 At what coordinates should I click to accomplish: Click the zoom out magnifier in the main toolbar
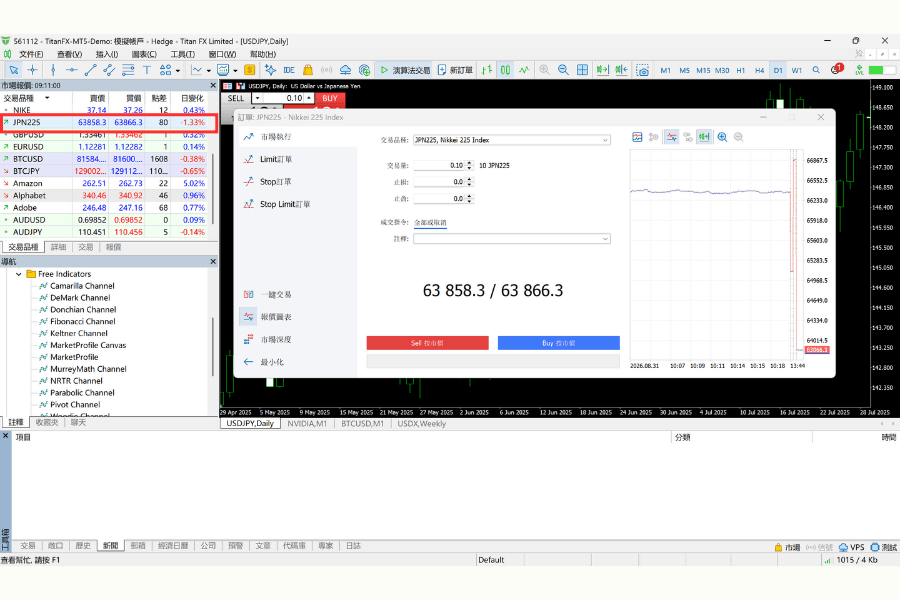(563, 70)
